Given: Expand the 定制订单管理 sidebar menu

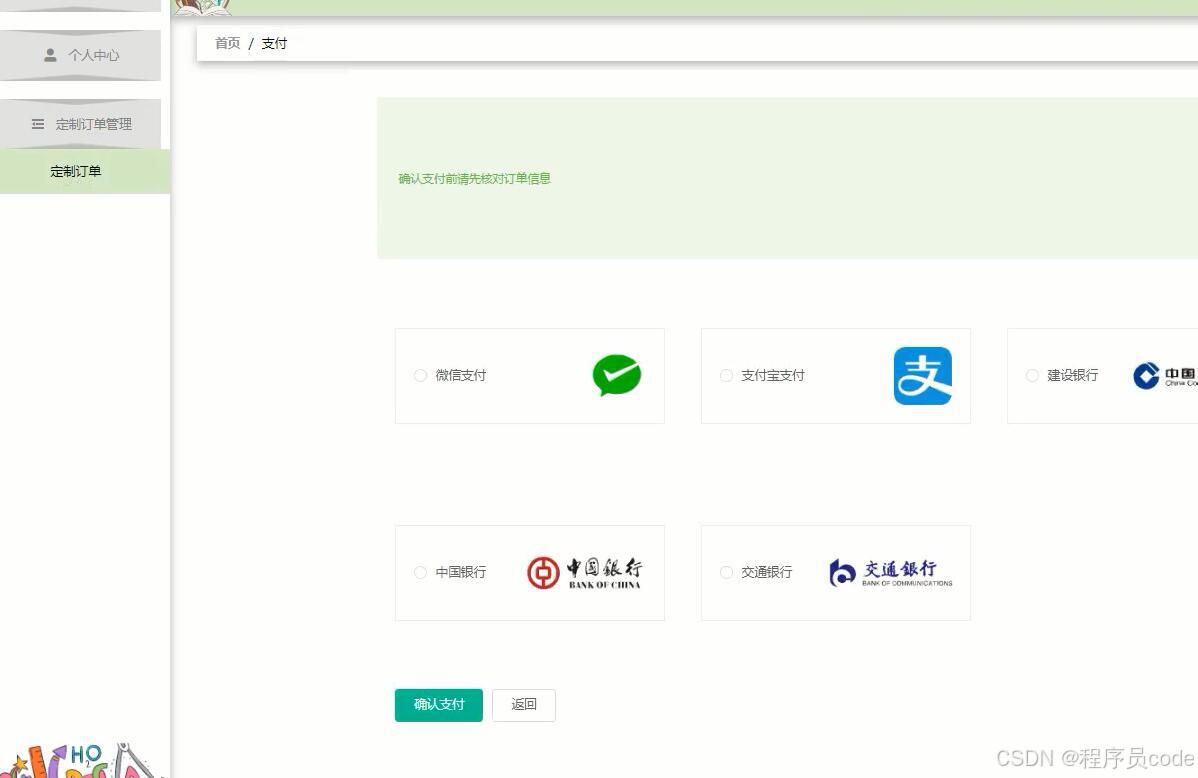Looking at the screenshot, I should [80, 124].
